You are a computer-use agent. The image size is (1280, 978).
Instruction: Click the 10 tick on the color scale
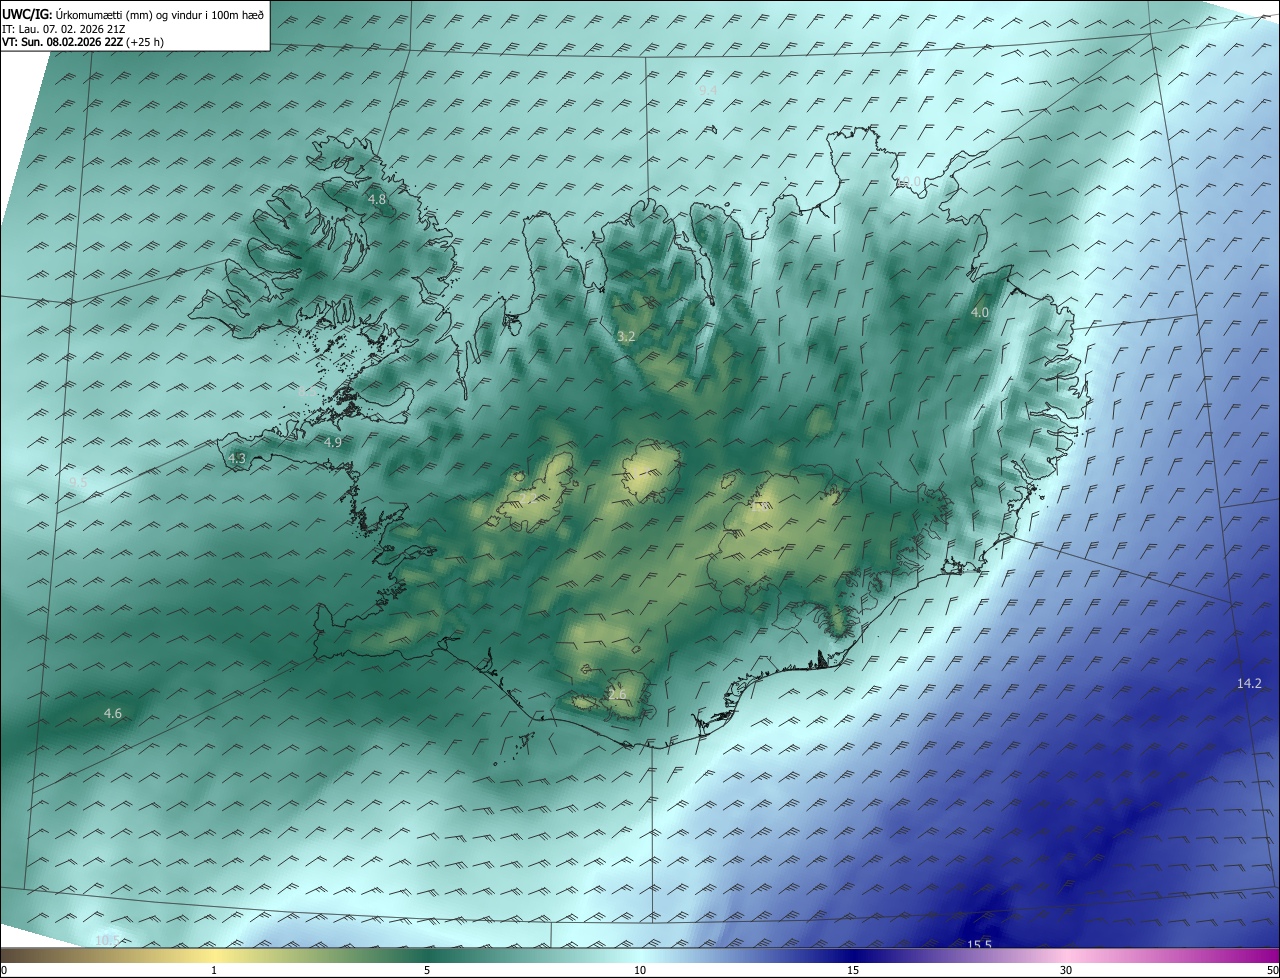pos(640,970)
